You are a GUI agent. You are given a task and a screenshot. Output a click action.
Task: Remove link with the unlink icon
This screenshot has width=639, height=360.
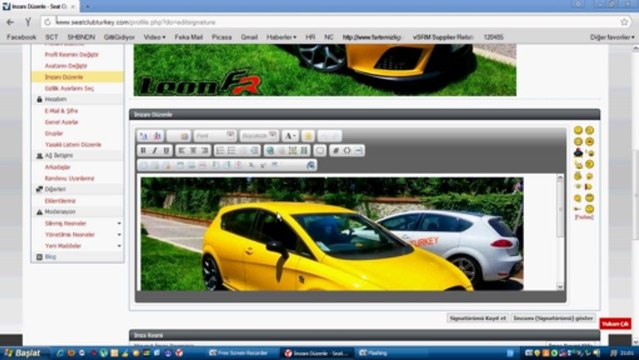point(281,150)
